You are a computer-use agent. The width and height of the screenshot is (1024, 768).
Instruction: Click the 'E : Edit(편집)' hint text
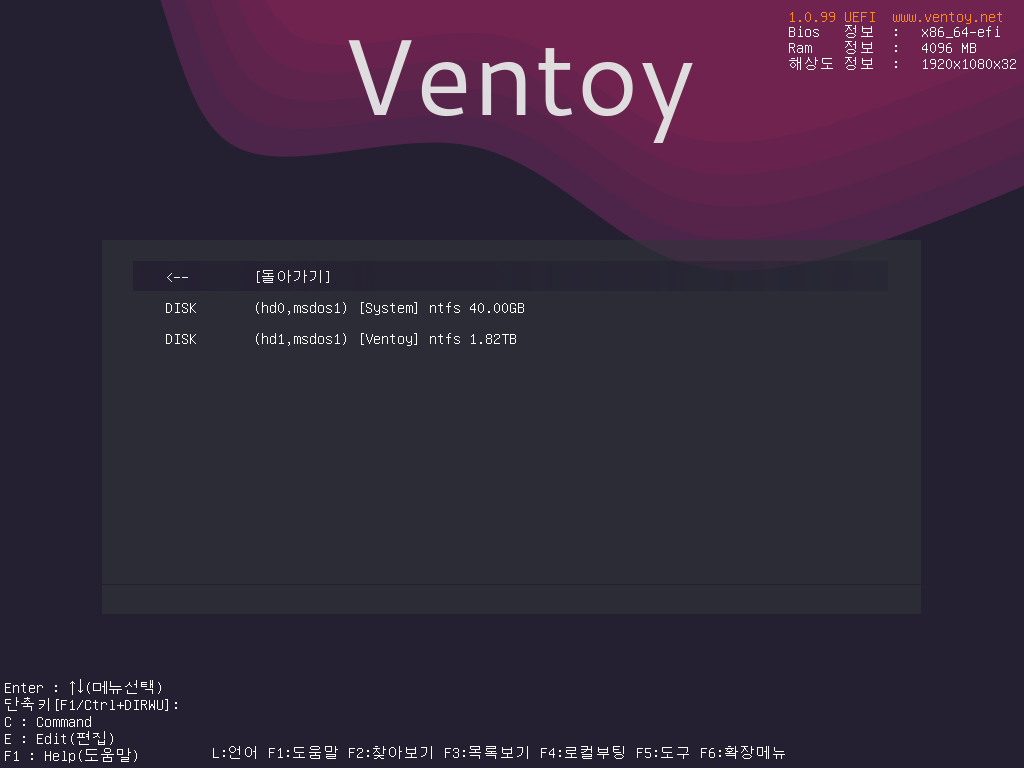coord(59,739)
